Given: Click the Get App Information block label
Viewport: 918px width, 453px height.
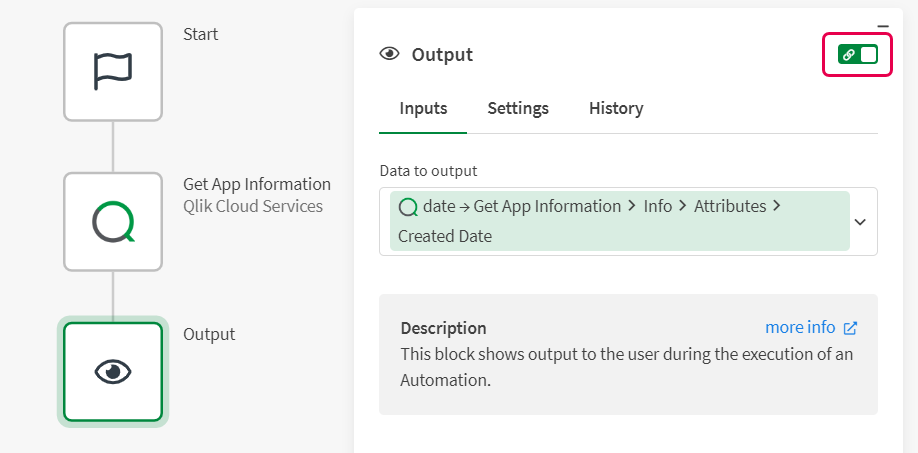Looking at the screenshot, I should click(x=257, y=184).
